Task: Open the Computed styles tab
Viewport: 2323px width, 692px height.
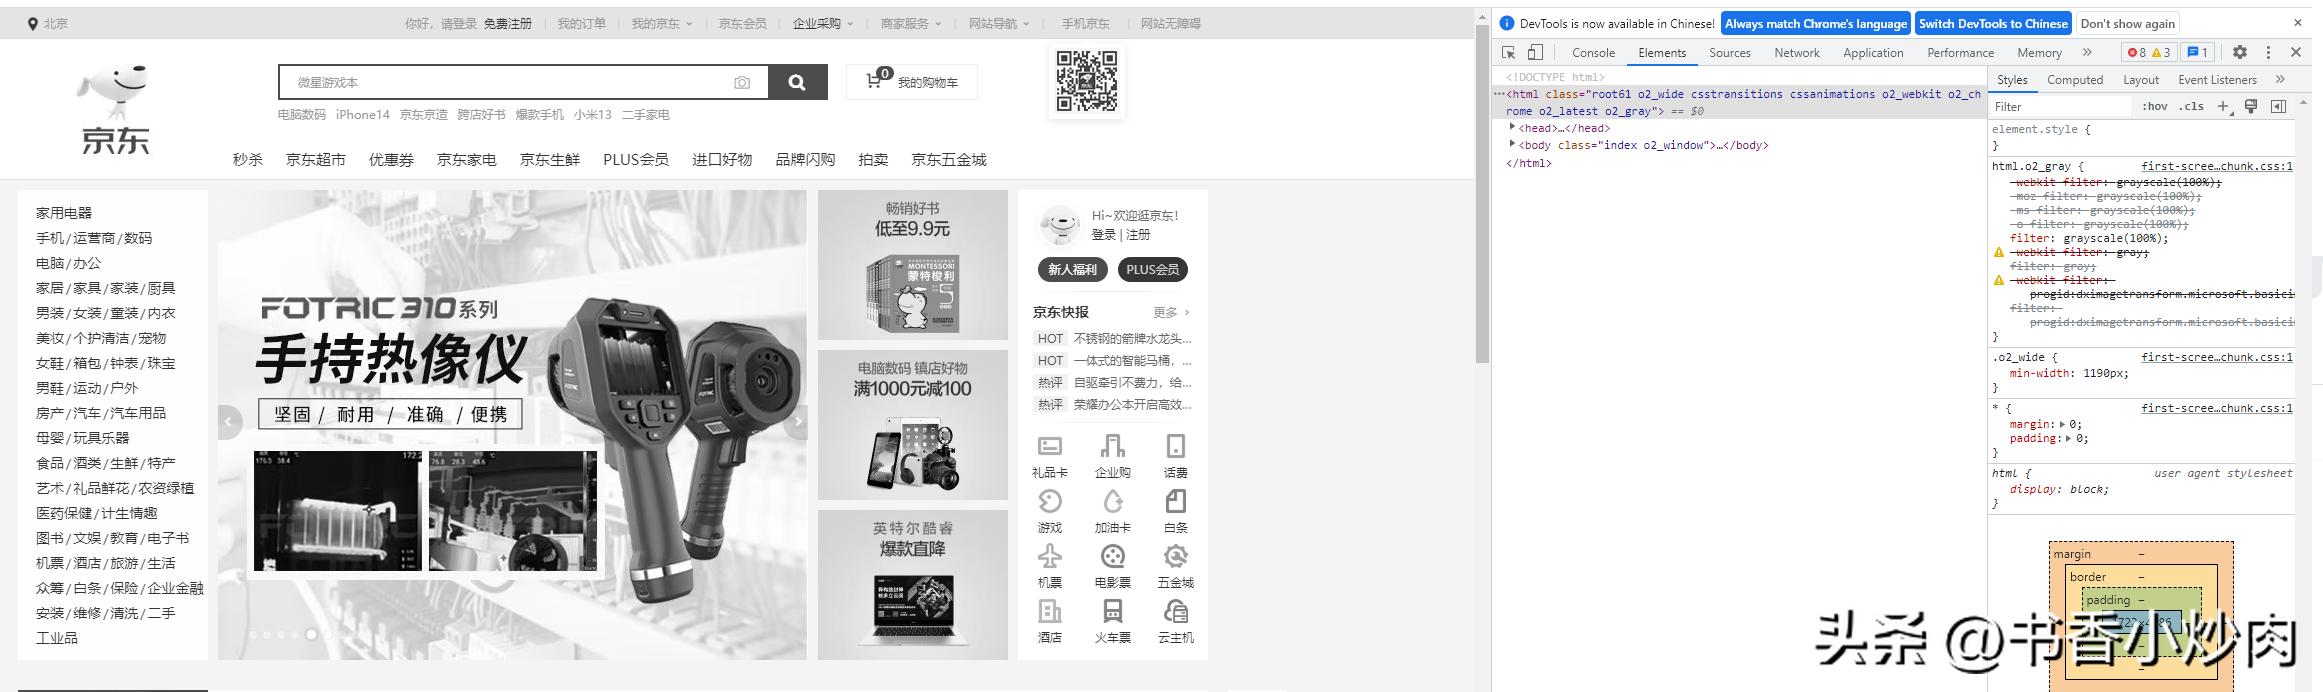Action: [x=2074, y=79]
